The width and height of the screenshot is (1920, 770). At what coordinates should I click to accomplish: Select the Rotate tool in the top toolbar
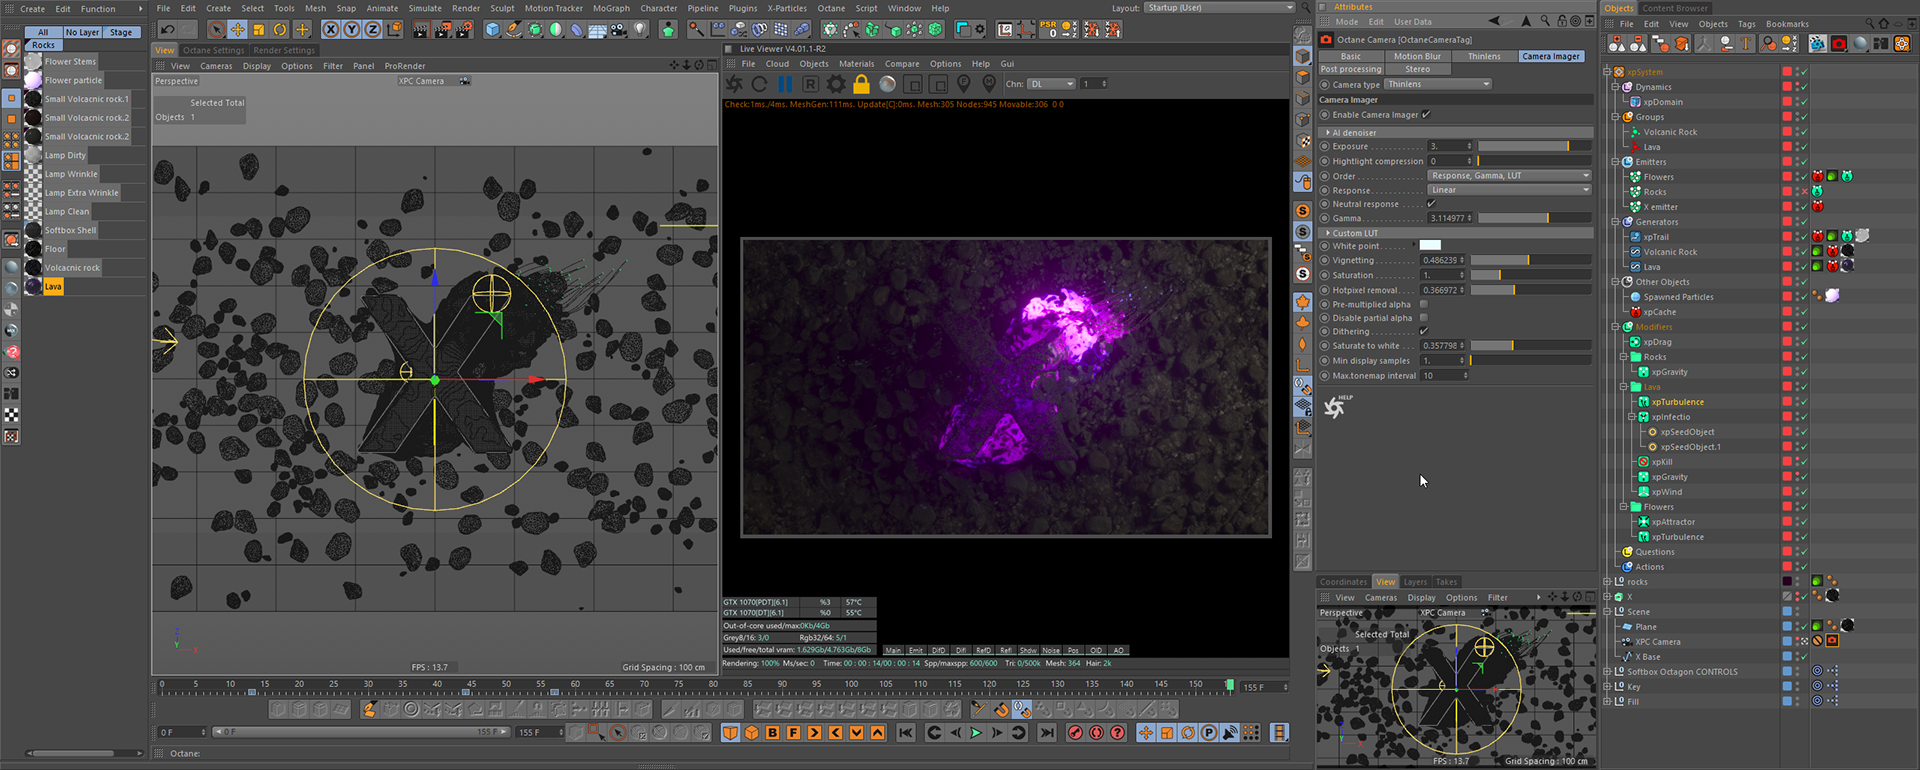point(280,30)
